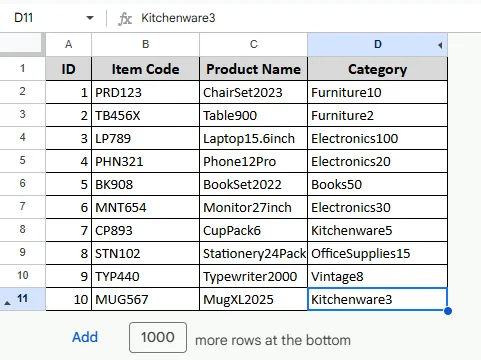Image resolution: width=481 pixels, height=360 pixels.
Task: Select cell MUG567
Action: click(x=146, y=299)
